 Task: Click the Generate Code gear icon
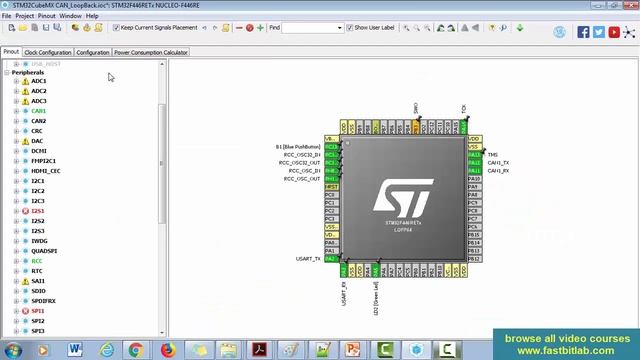pyautogui.click(x=87, y=28)
